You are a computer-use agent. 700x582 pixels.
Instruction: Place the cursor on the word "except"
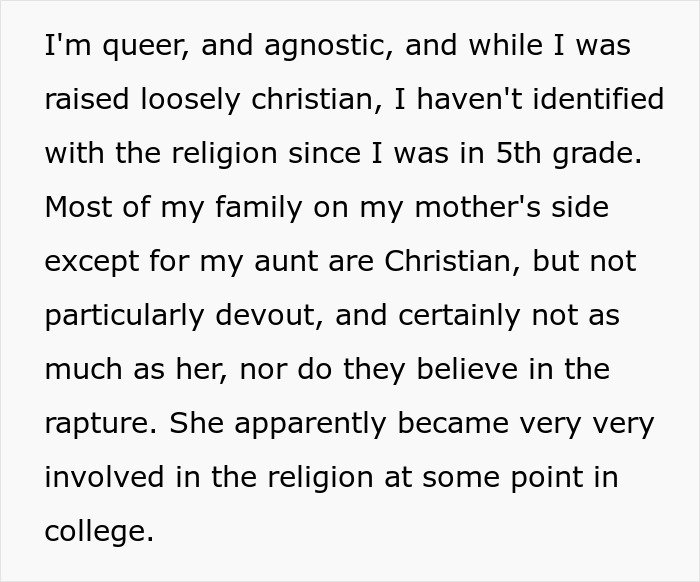click(90, 262)
